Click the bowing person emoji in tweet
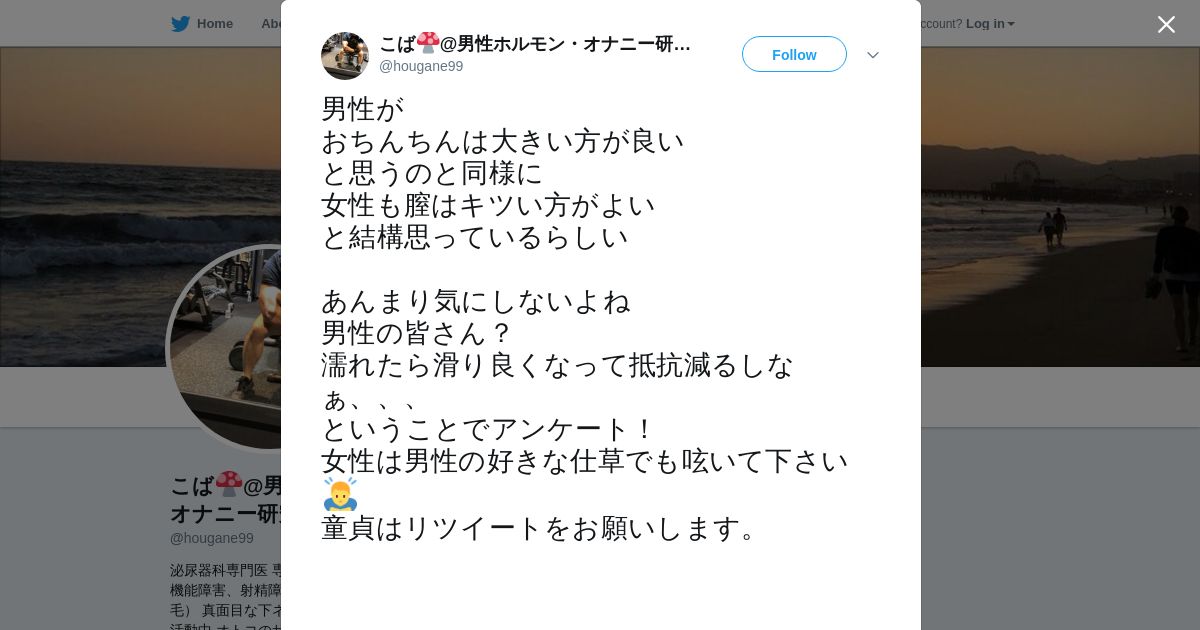The width and height of the screenshot is (1200, 630). coord(340,493)
